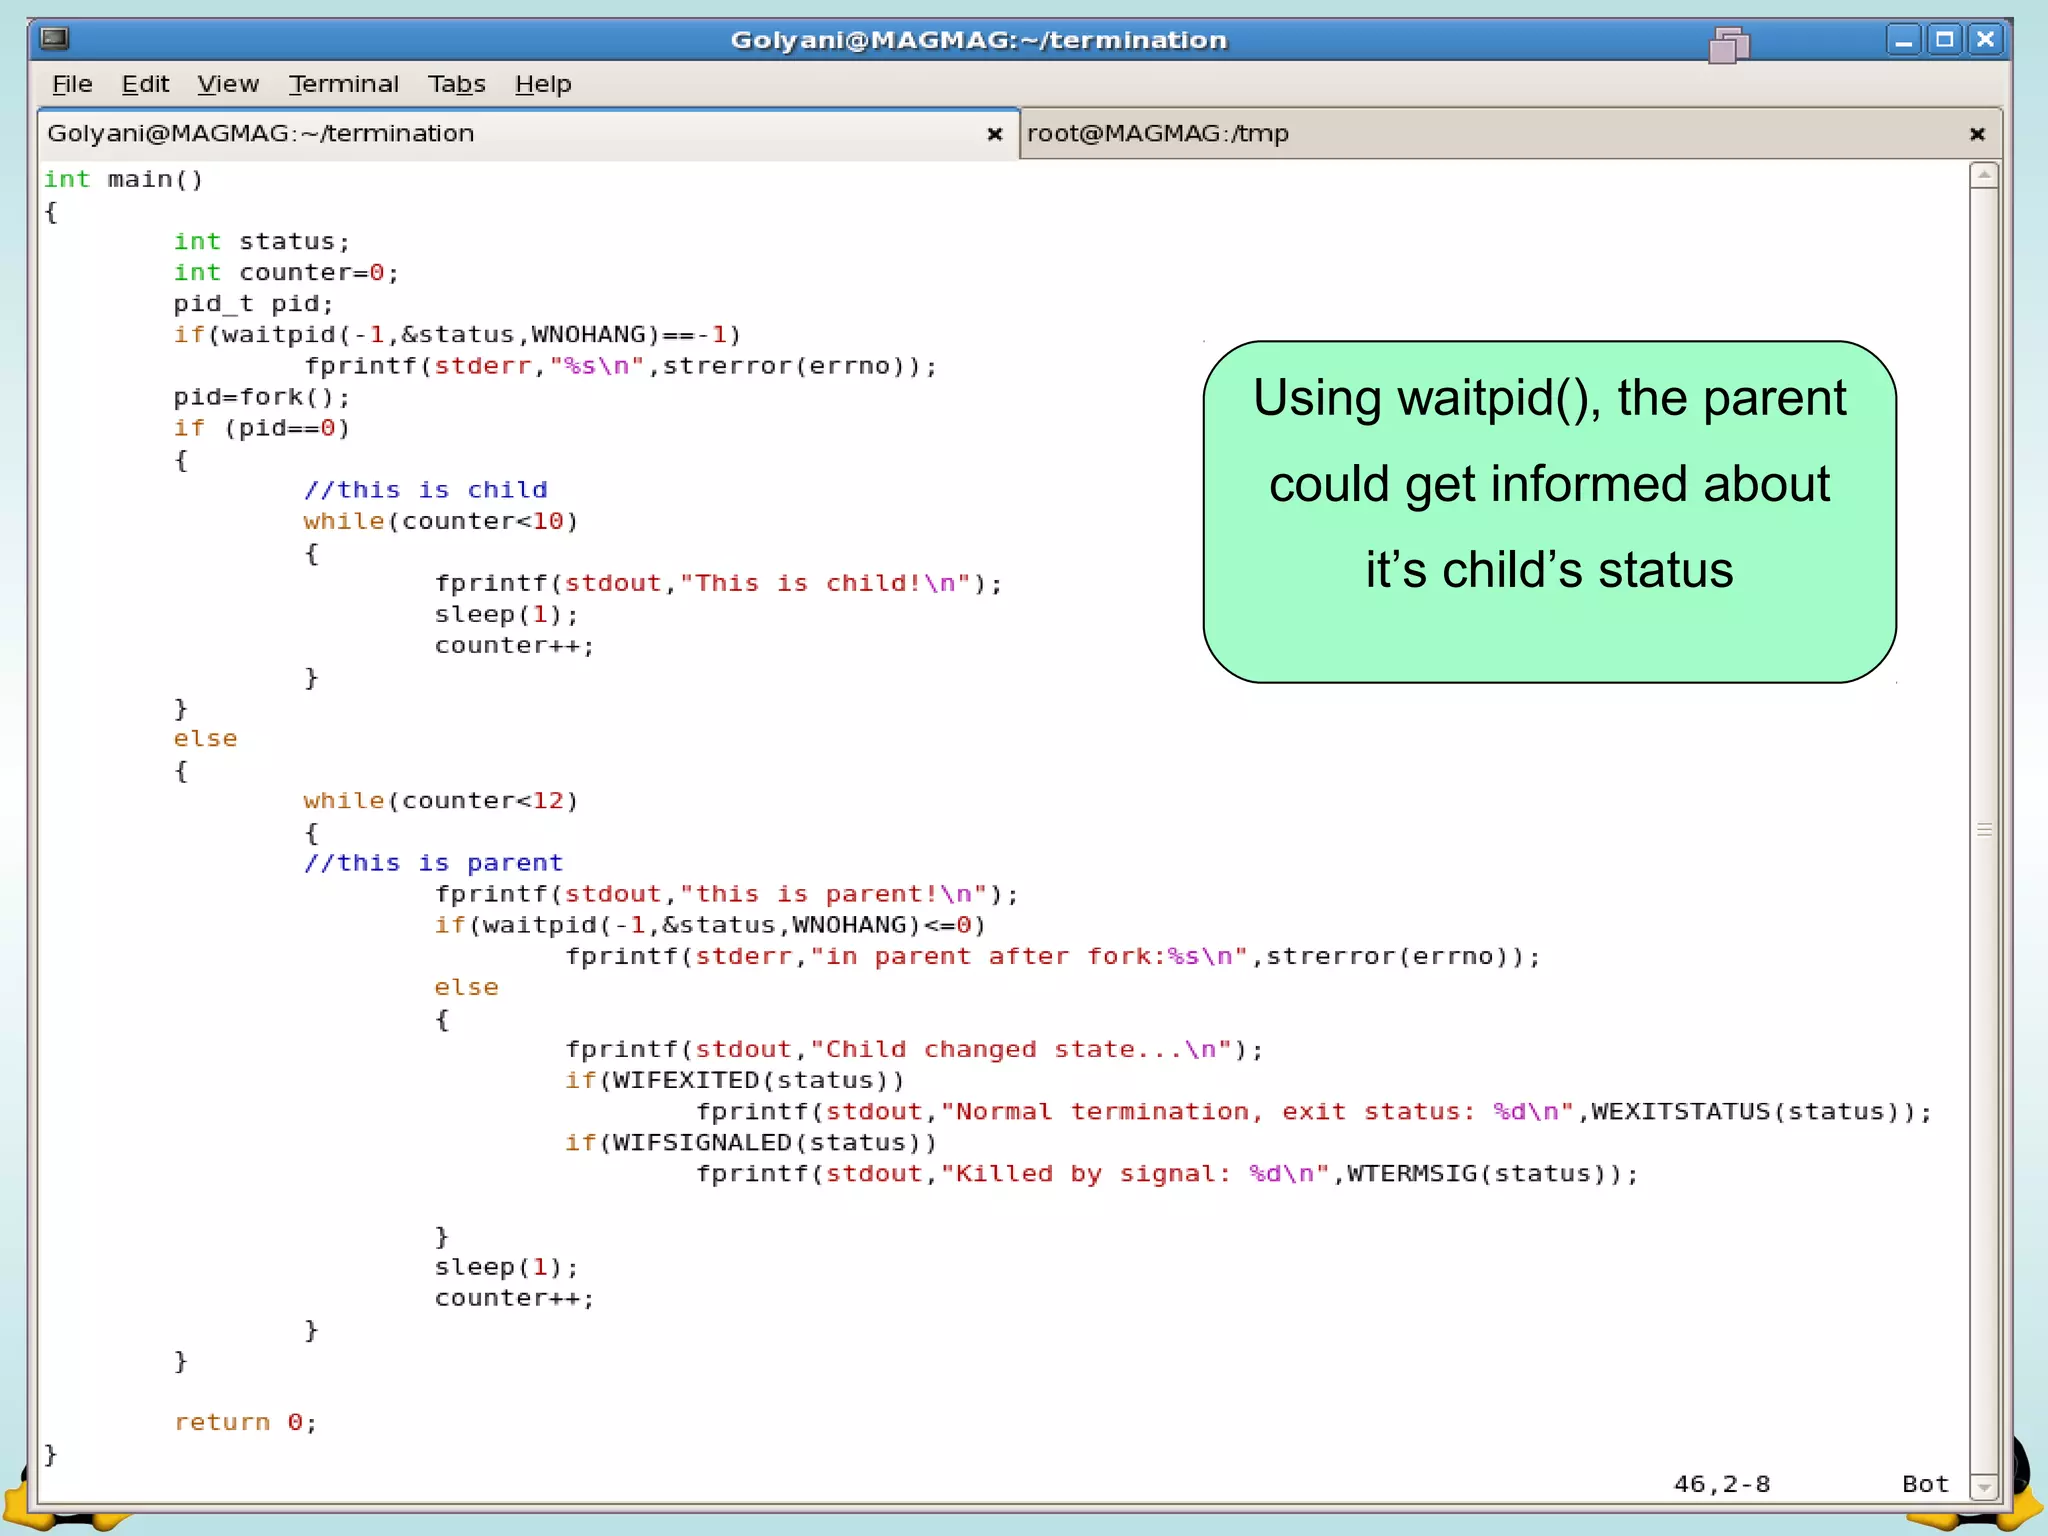Click the 'in parent after fork' fprintf line
Viewport: 2048px width, 1536px height.
(x=1054, y=957)
